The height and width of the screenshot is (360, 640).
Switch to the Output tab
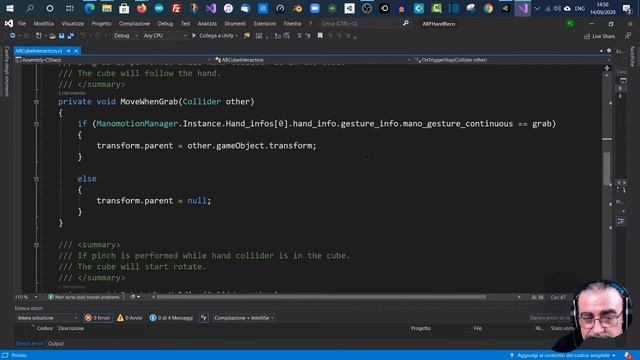(56, 344)
